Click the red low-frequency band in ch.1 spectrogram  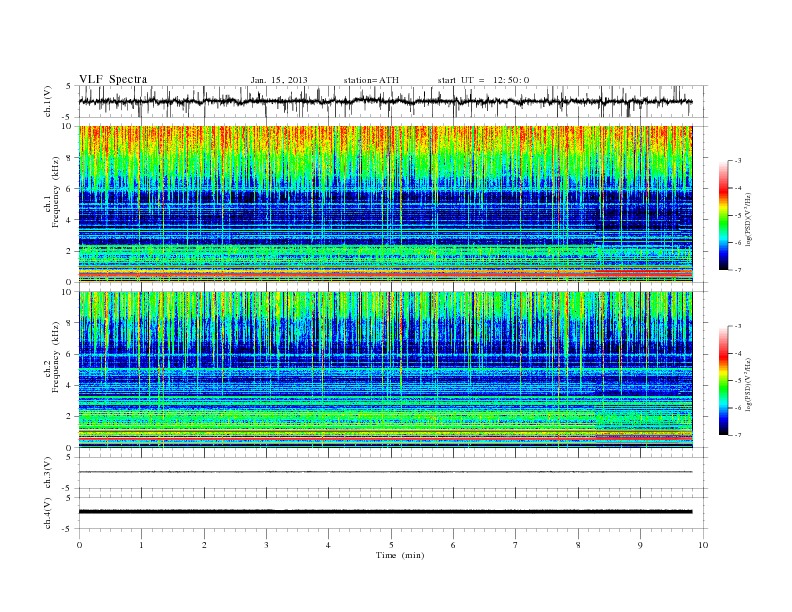385,274
